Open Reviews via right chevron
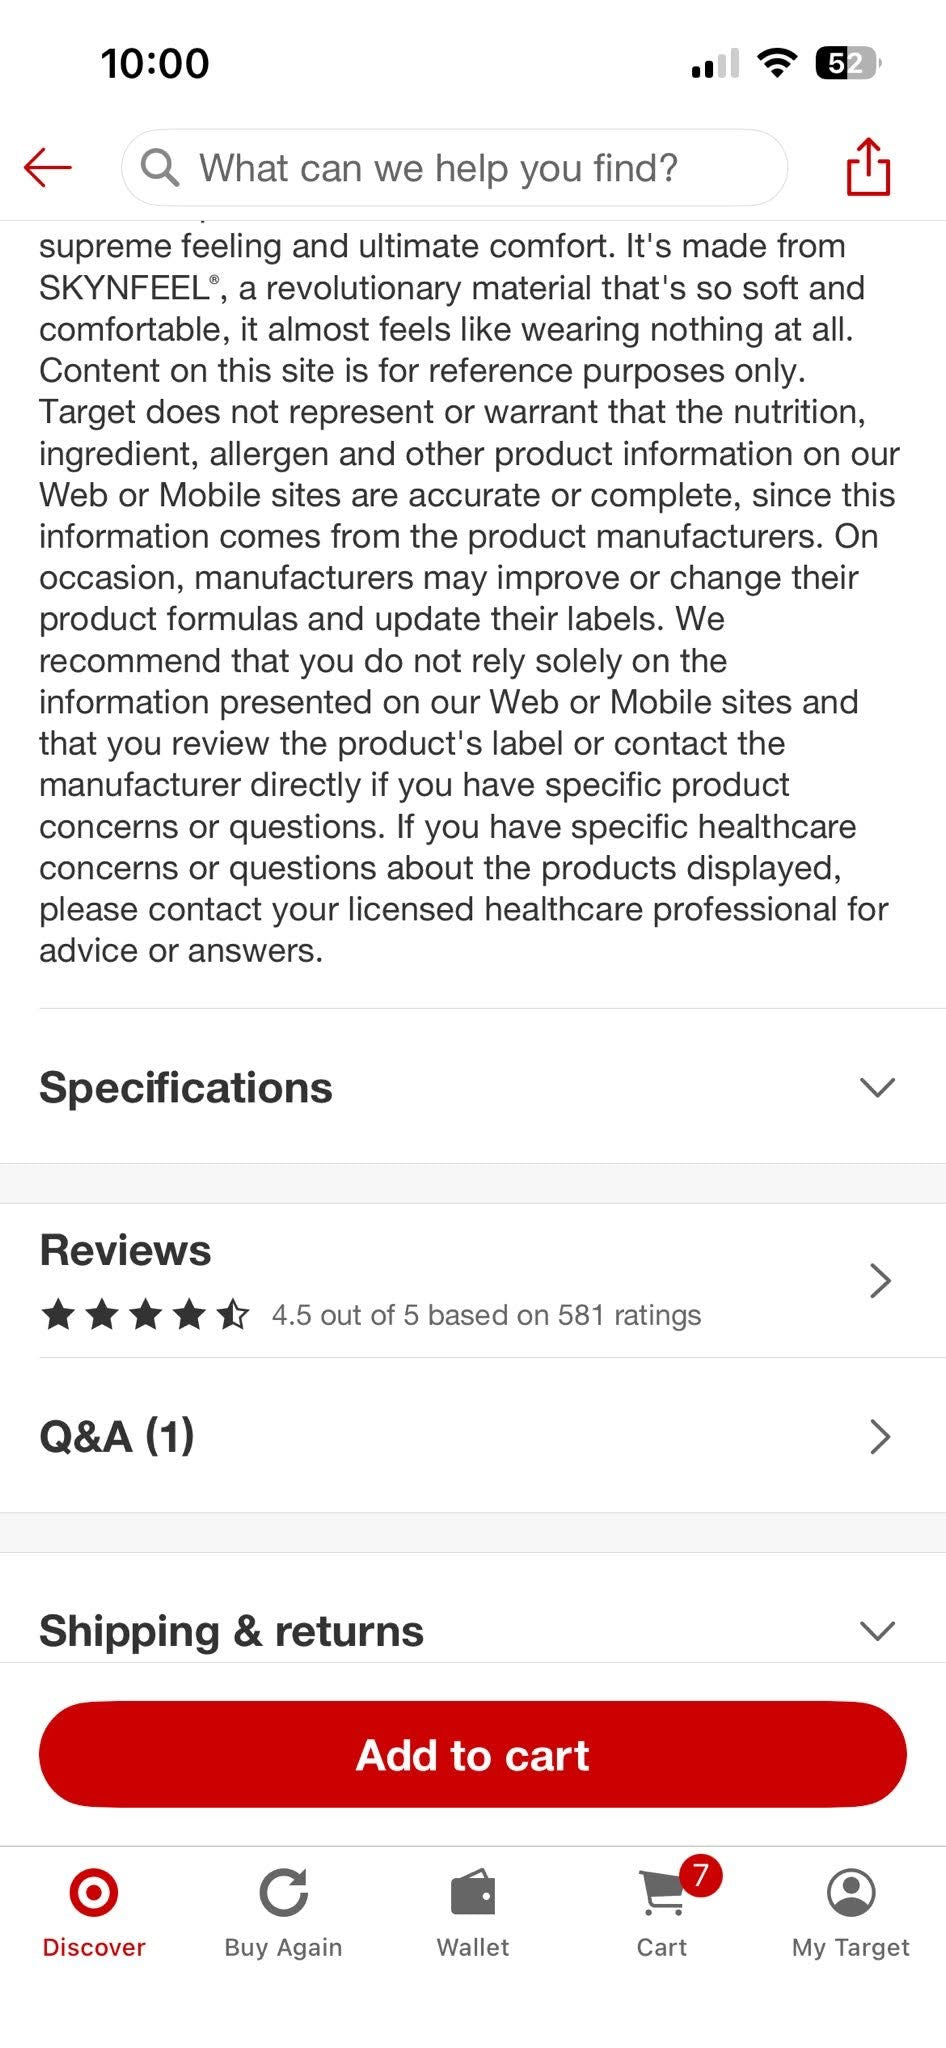Screen dimensions: 946x2048 880,1280
